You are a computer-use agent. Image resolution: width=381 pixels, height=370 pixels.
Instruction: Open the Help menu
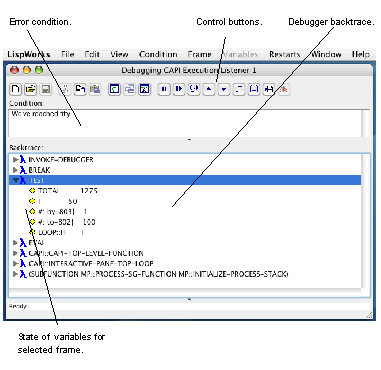coord(361,54)
